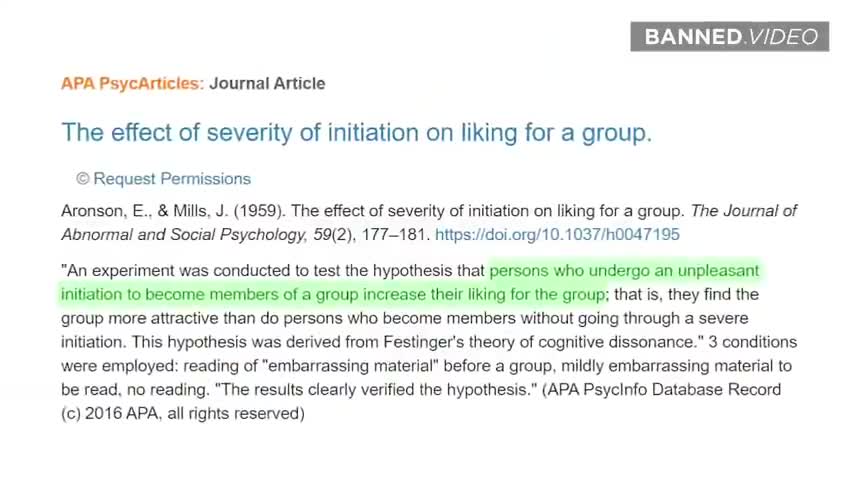Open the doi.org/10.1037/h0047195 link
854x480 pixels.
click(x=557, y=235)
